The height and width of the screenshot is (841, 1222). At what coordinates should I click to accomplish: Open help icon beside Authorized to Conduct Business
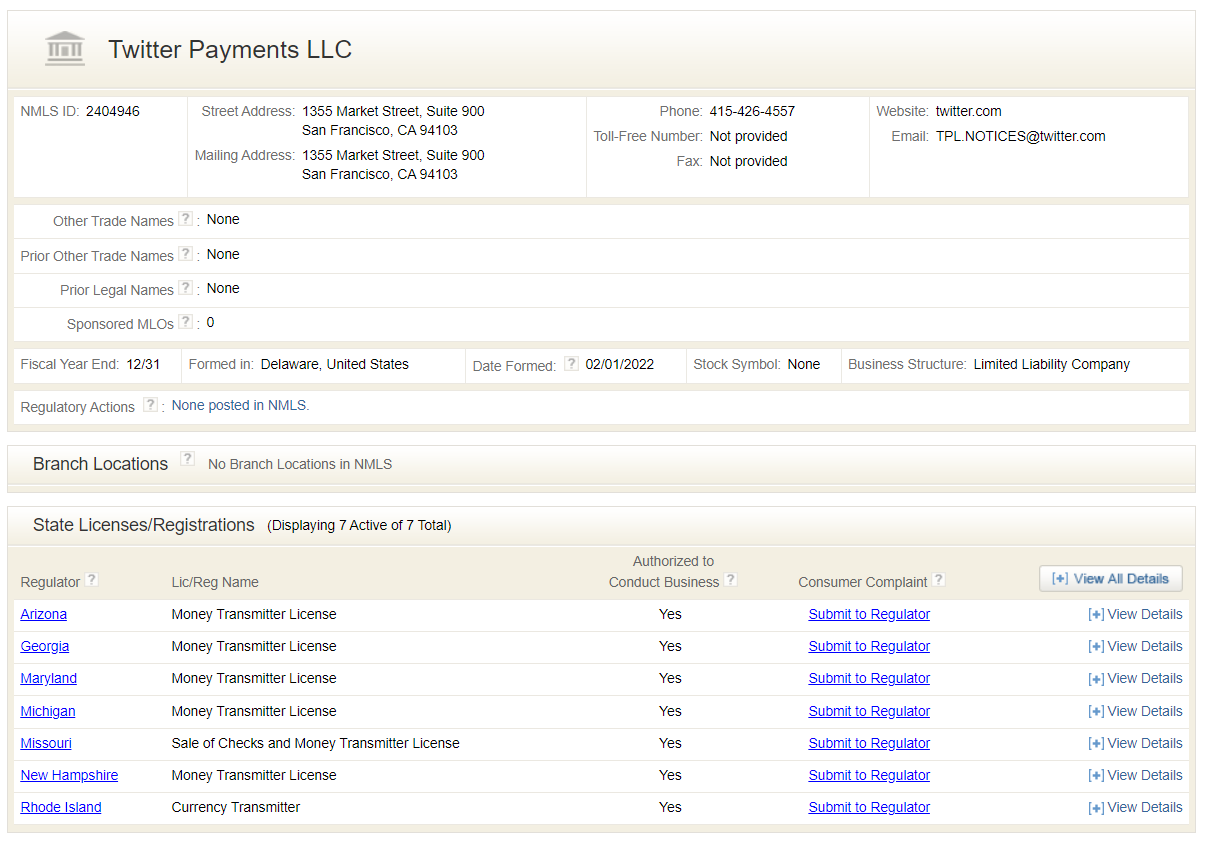tap(730, 580)
